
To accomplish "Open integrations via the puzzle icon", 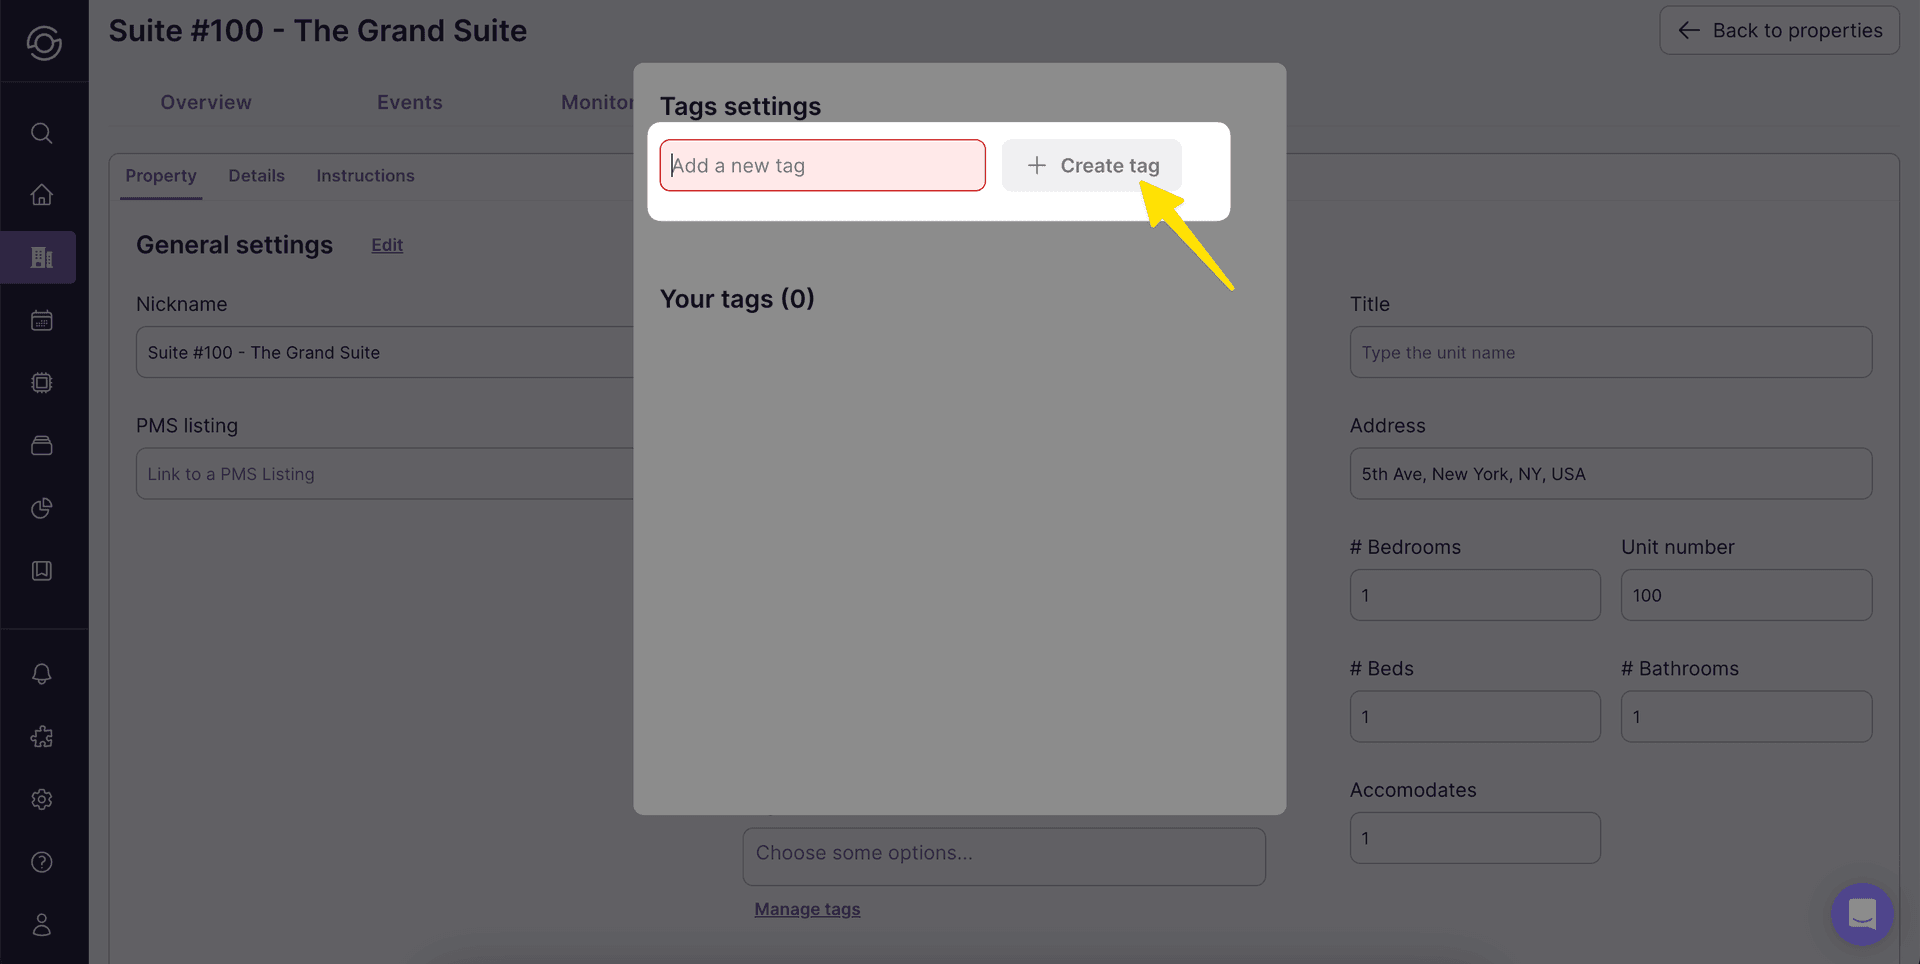I will 41,737.
